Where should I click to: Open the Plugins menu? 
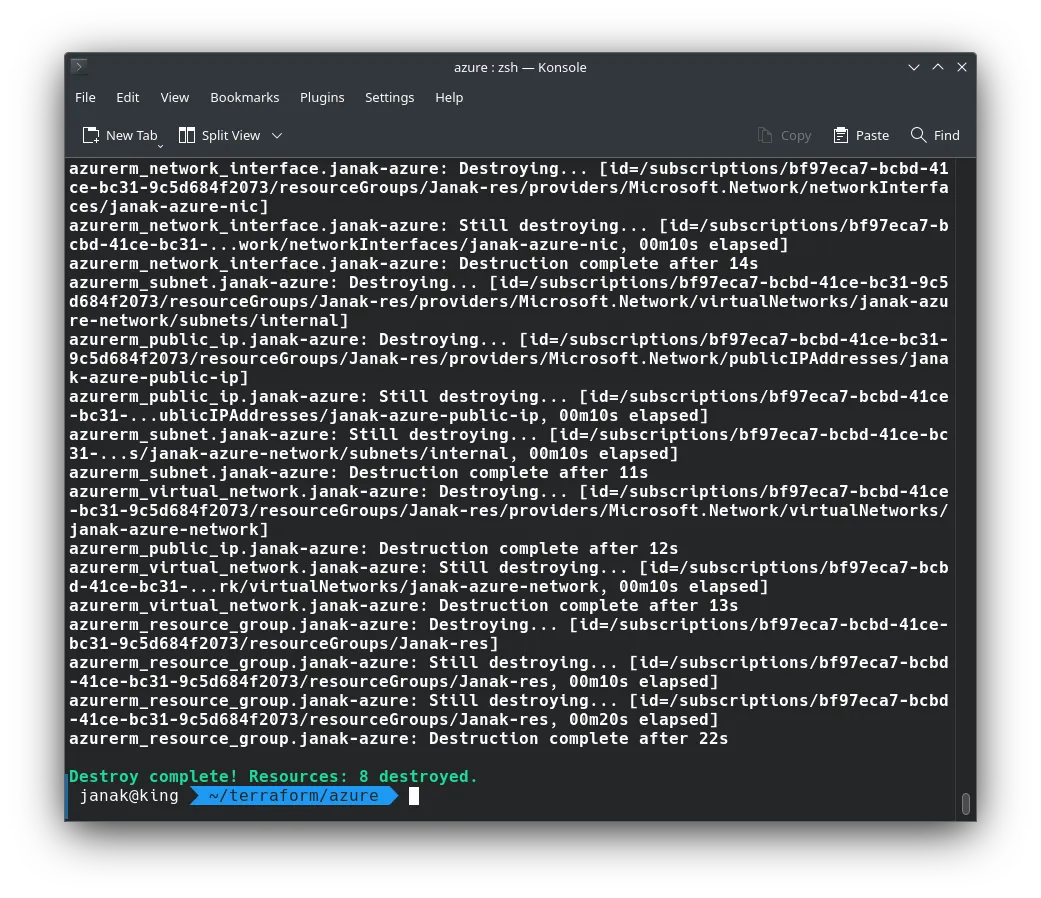click(x=322, y=97)
